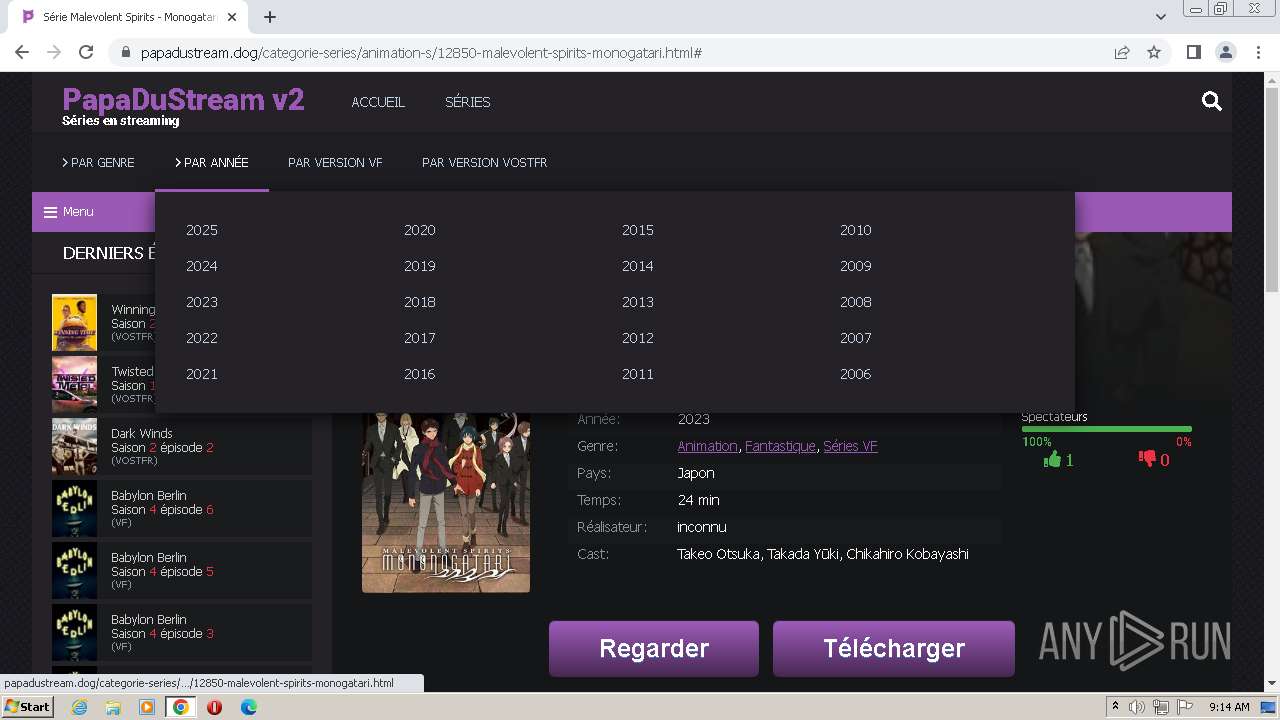Select year 2019
Viewport: 1280px width, 720px height.
419,266
